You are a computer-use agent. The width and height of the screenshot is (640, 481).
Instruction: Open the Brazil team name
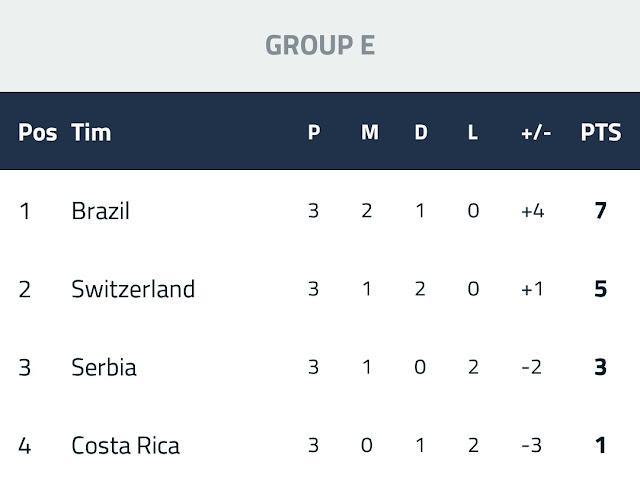[100, 211]
